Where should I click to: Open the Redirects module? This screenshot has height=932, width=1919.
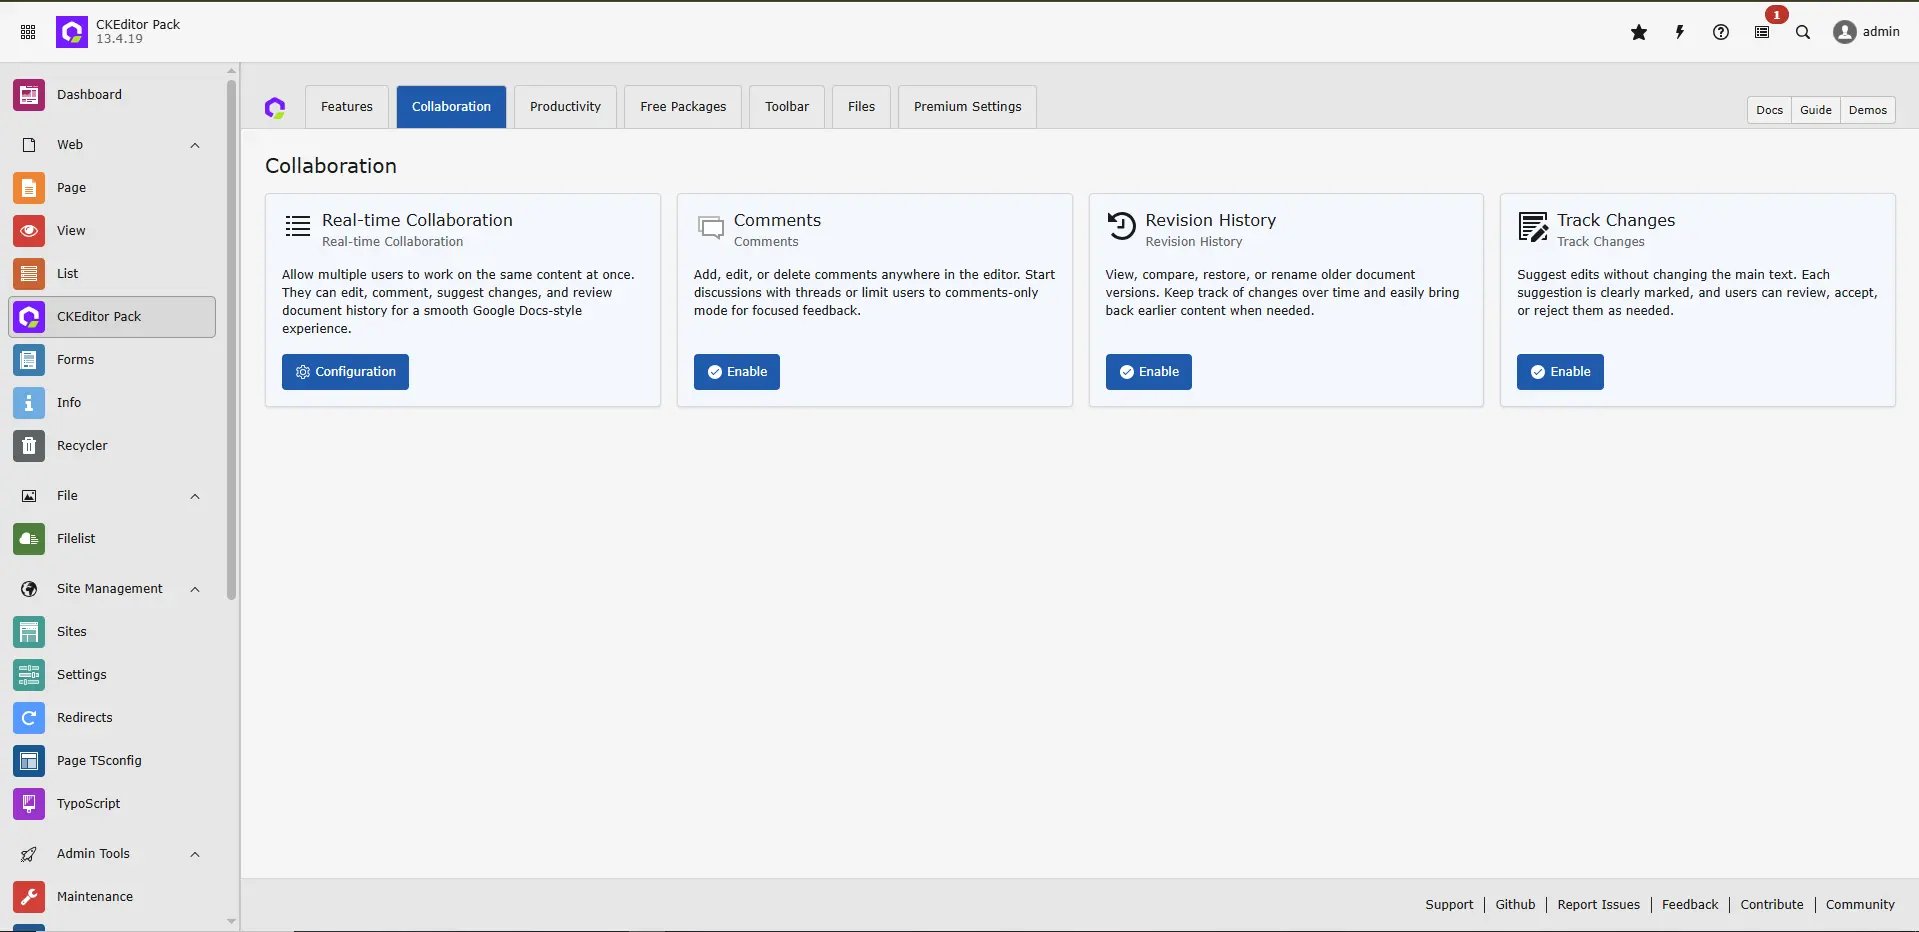coord(112,718)
